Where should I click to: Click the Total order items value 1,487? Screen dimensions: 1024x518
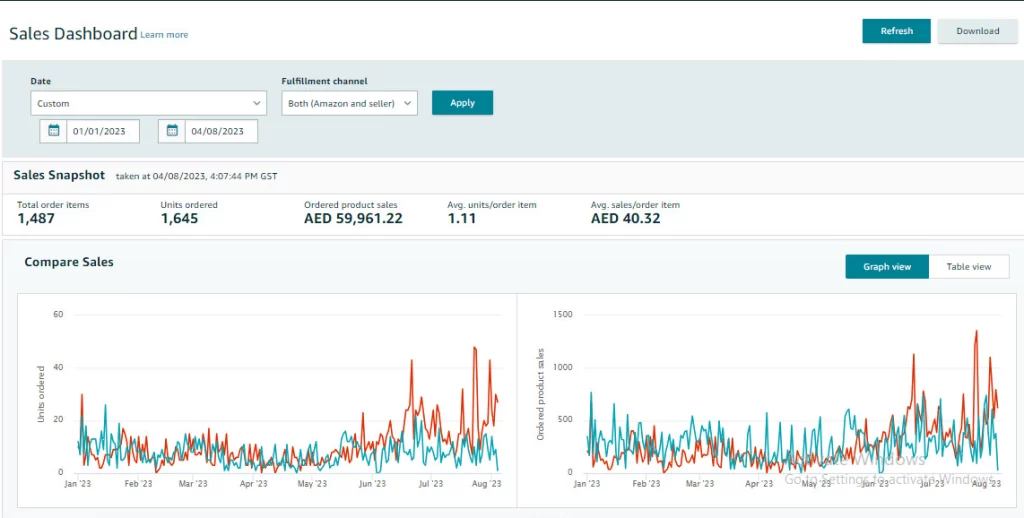(36, 219)
